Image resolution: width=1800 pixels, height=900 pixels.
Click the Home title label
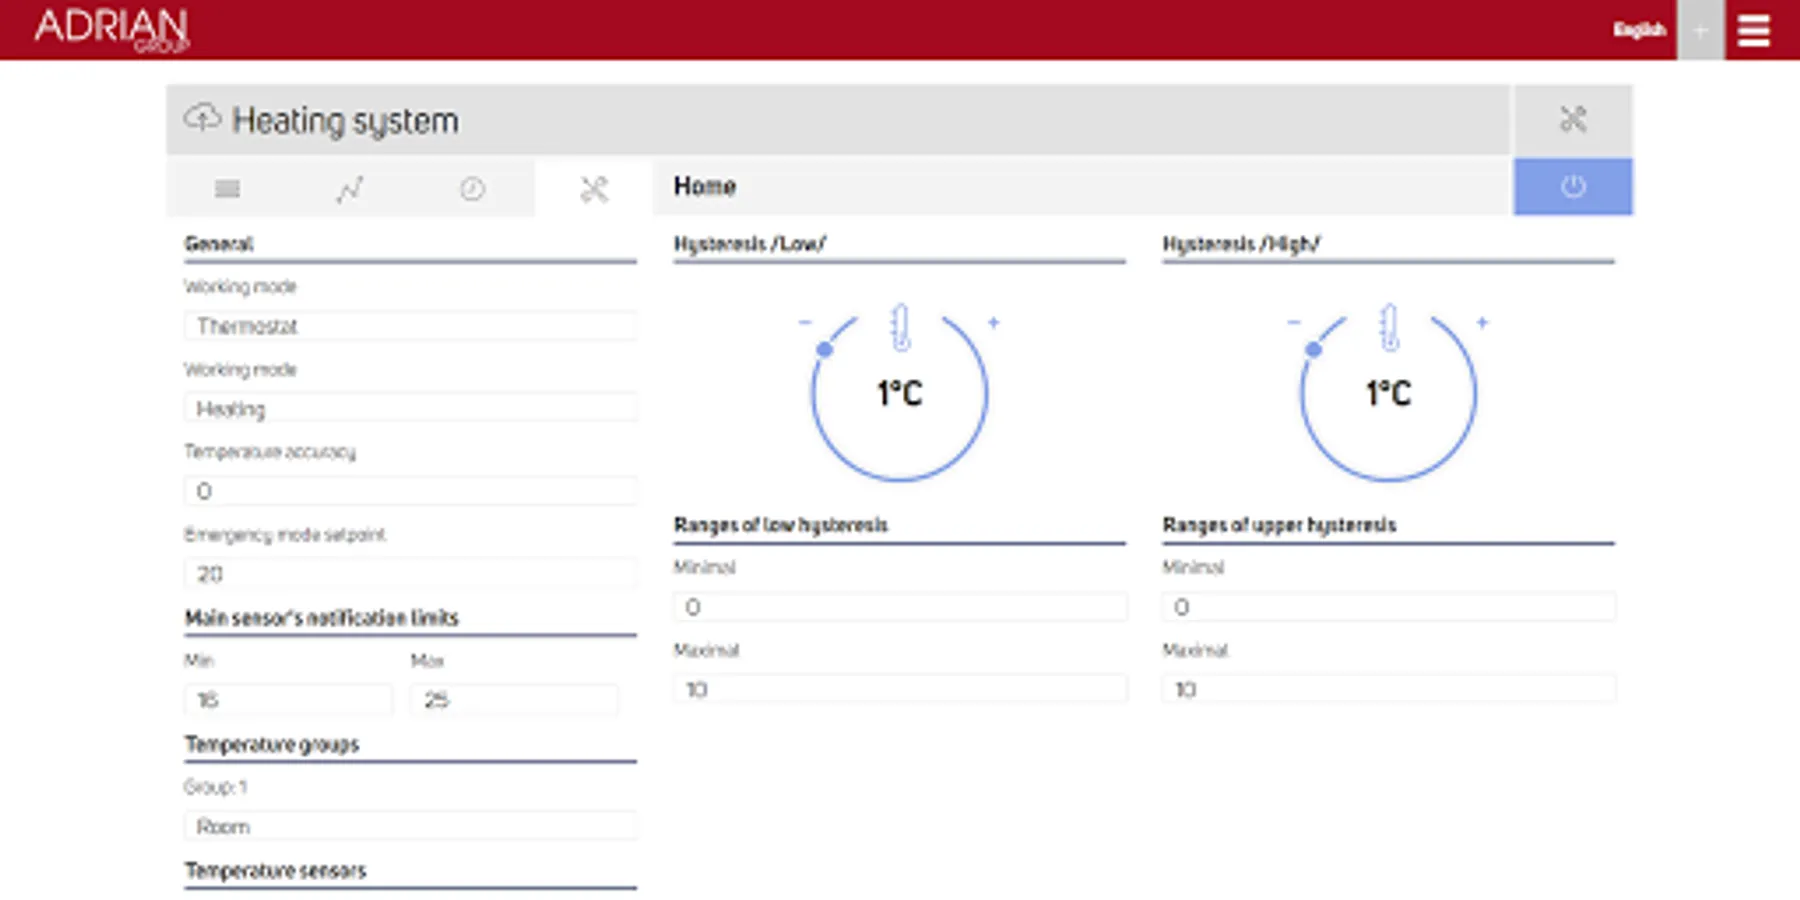pyautogui.click(x=704, y=186)
